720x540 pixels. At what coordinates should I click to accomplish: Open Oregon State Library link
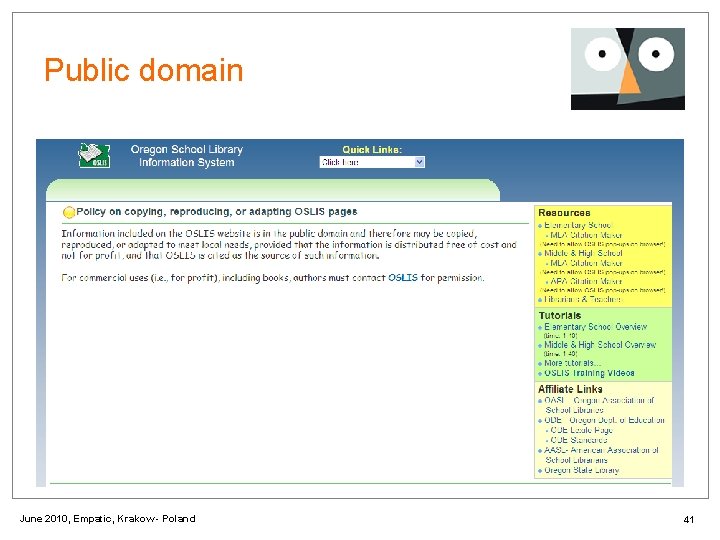point(582,470)
